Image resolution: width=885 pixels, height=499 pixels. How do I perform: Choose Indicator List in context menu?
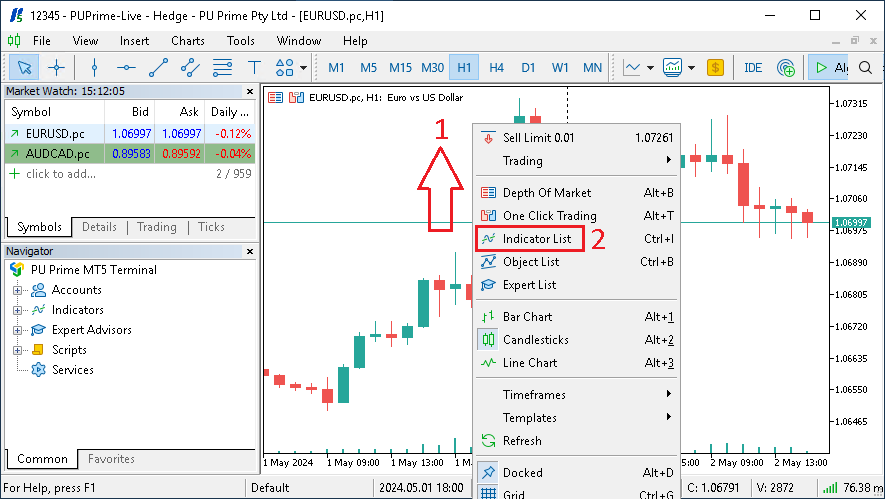point(576,239)
